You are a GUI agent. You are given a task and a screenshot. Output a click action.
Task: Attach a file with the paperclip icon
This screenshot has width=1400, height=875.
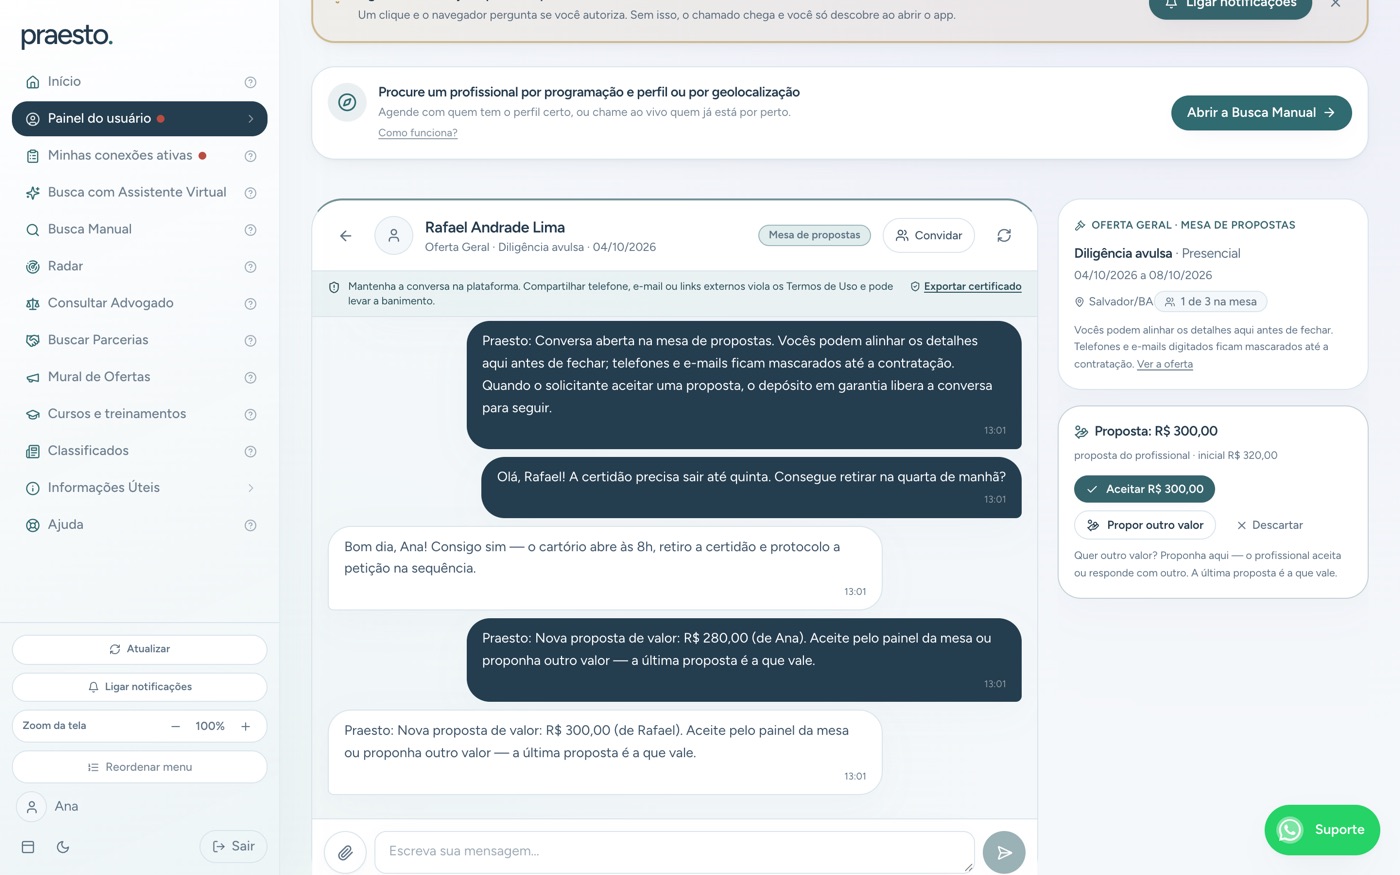[x=345, y=853]
